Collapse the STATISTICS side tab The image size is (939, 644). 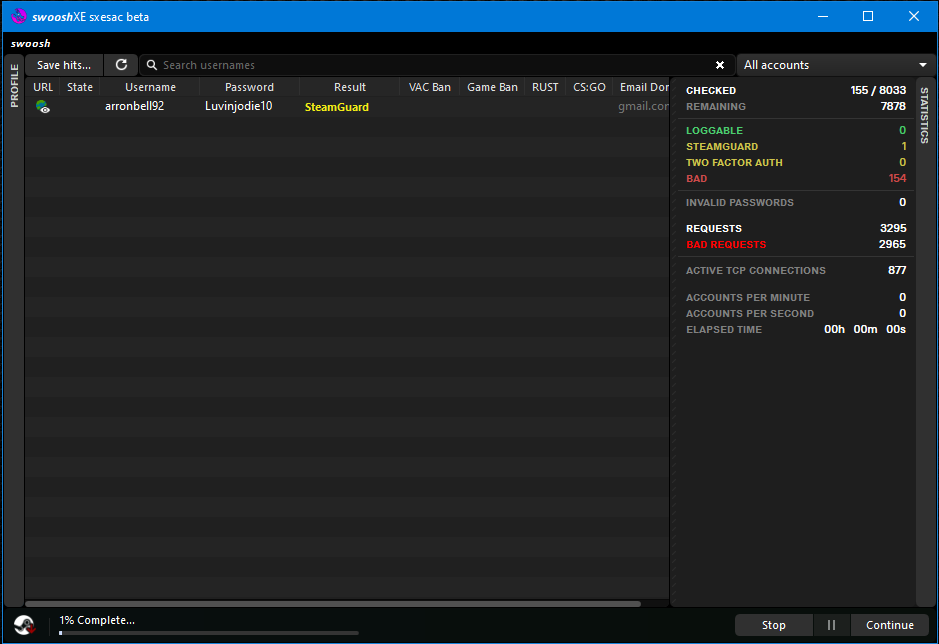coord(924,115)
